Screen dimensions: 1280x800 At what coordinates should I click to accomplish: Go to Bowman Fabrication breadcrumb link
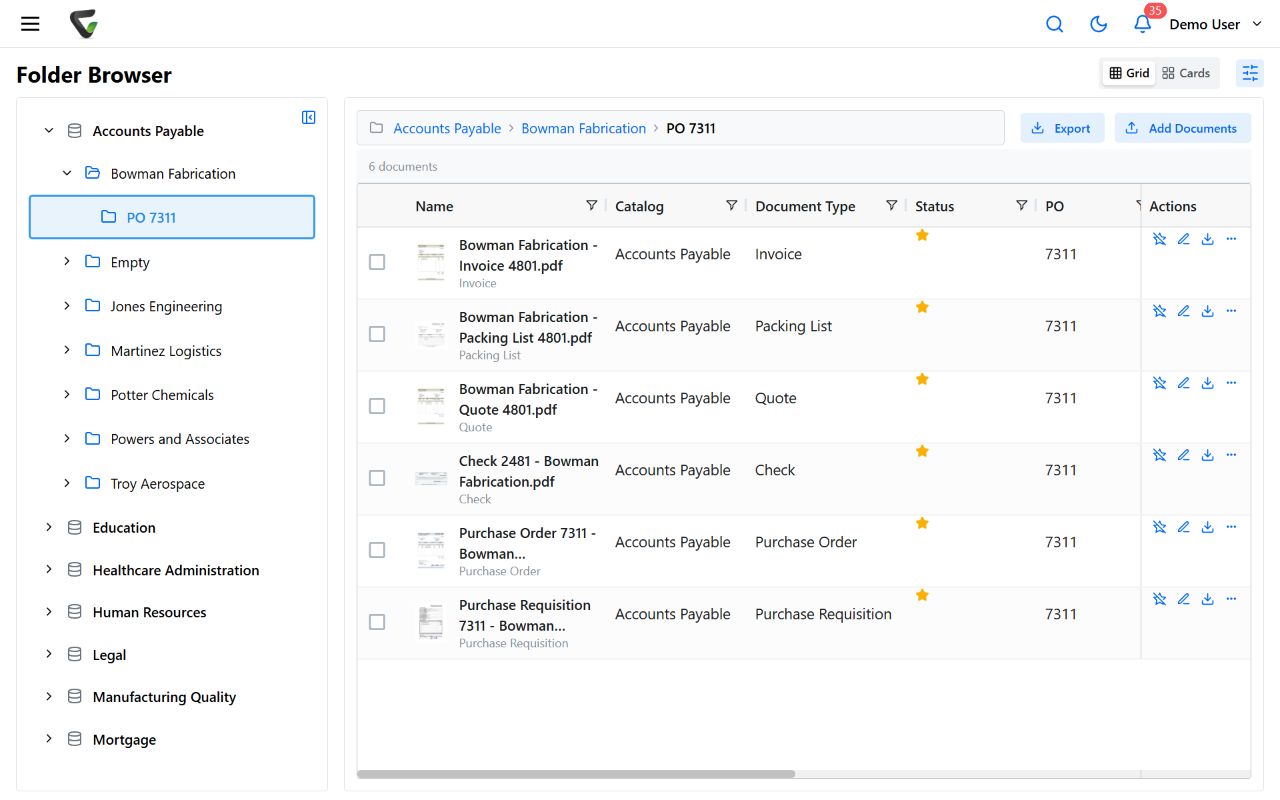coord(584,128)
